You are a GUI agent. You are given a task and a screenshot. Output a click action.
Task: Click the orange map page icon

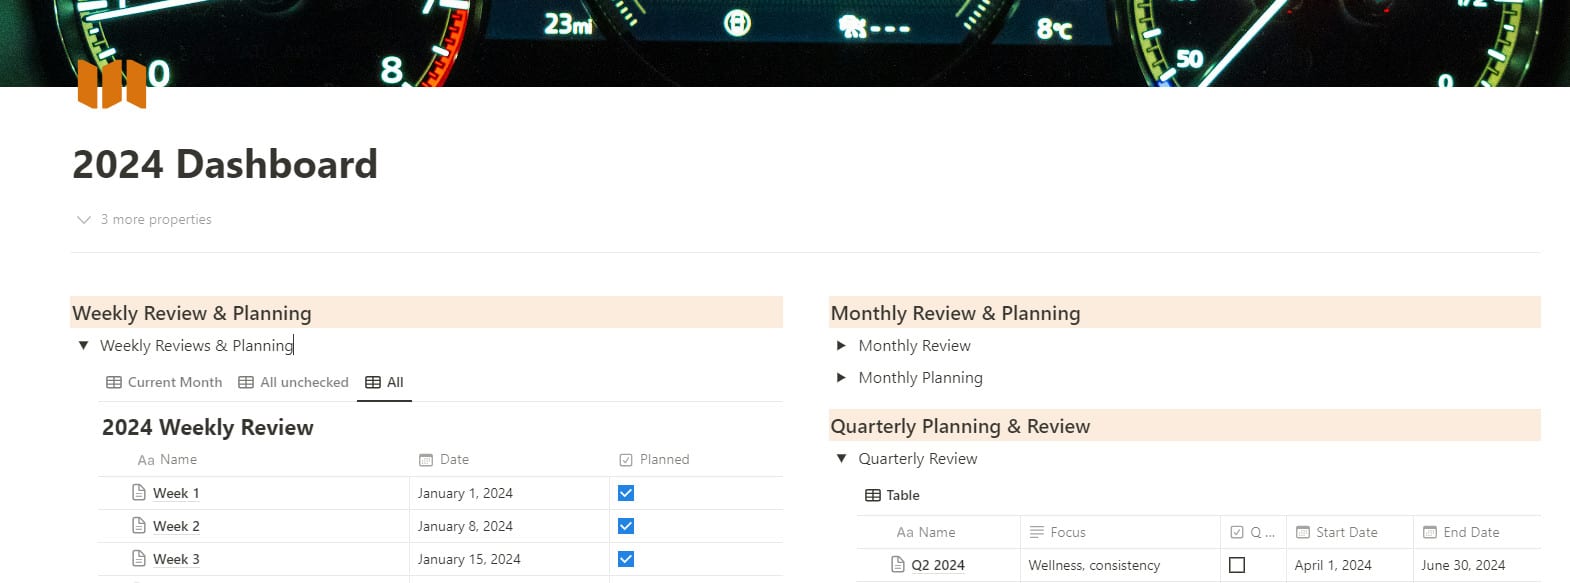pos(112,84)
